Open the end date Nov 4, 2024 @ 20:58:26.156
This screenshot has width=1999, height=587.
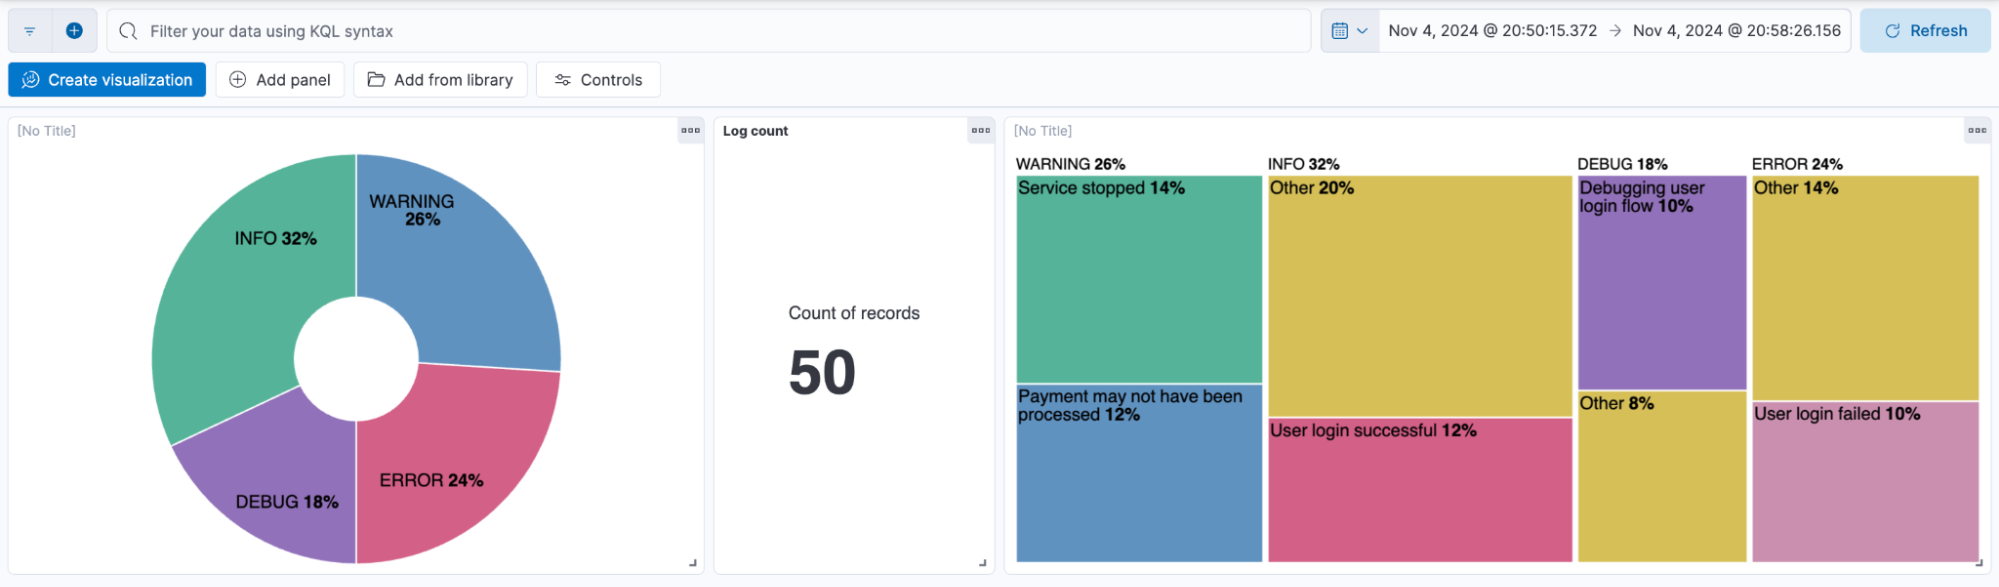click(1737, 31)
